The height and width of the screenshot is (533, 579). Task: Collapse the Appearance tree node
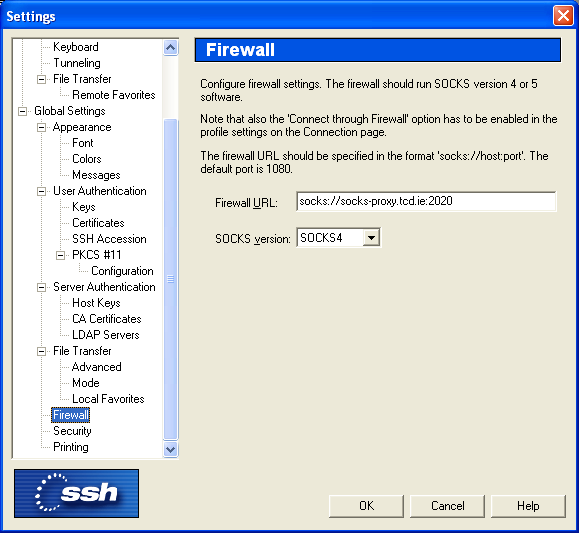pyautogui.click(x=41, y=127)
